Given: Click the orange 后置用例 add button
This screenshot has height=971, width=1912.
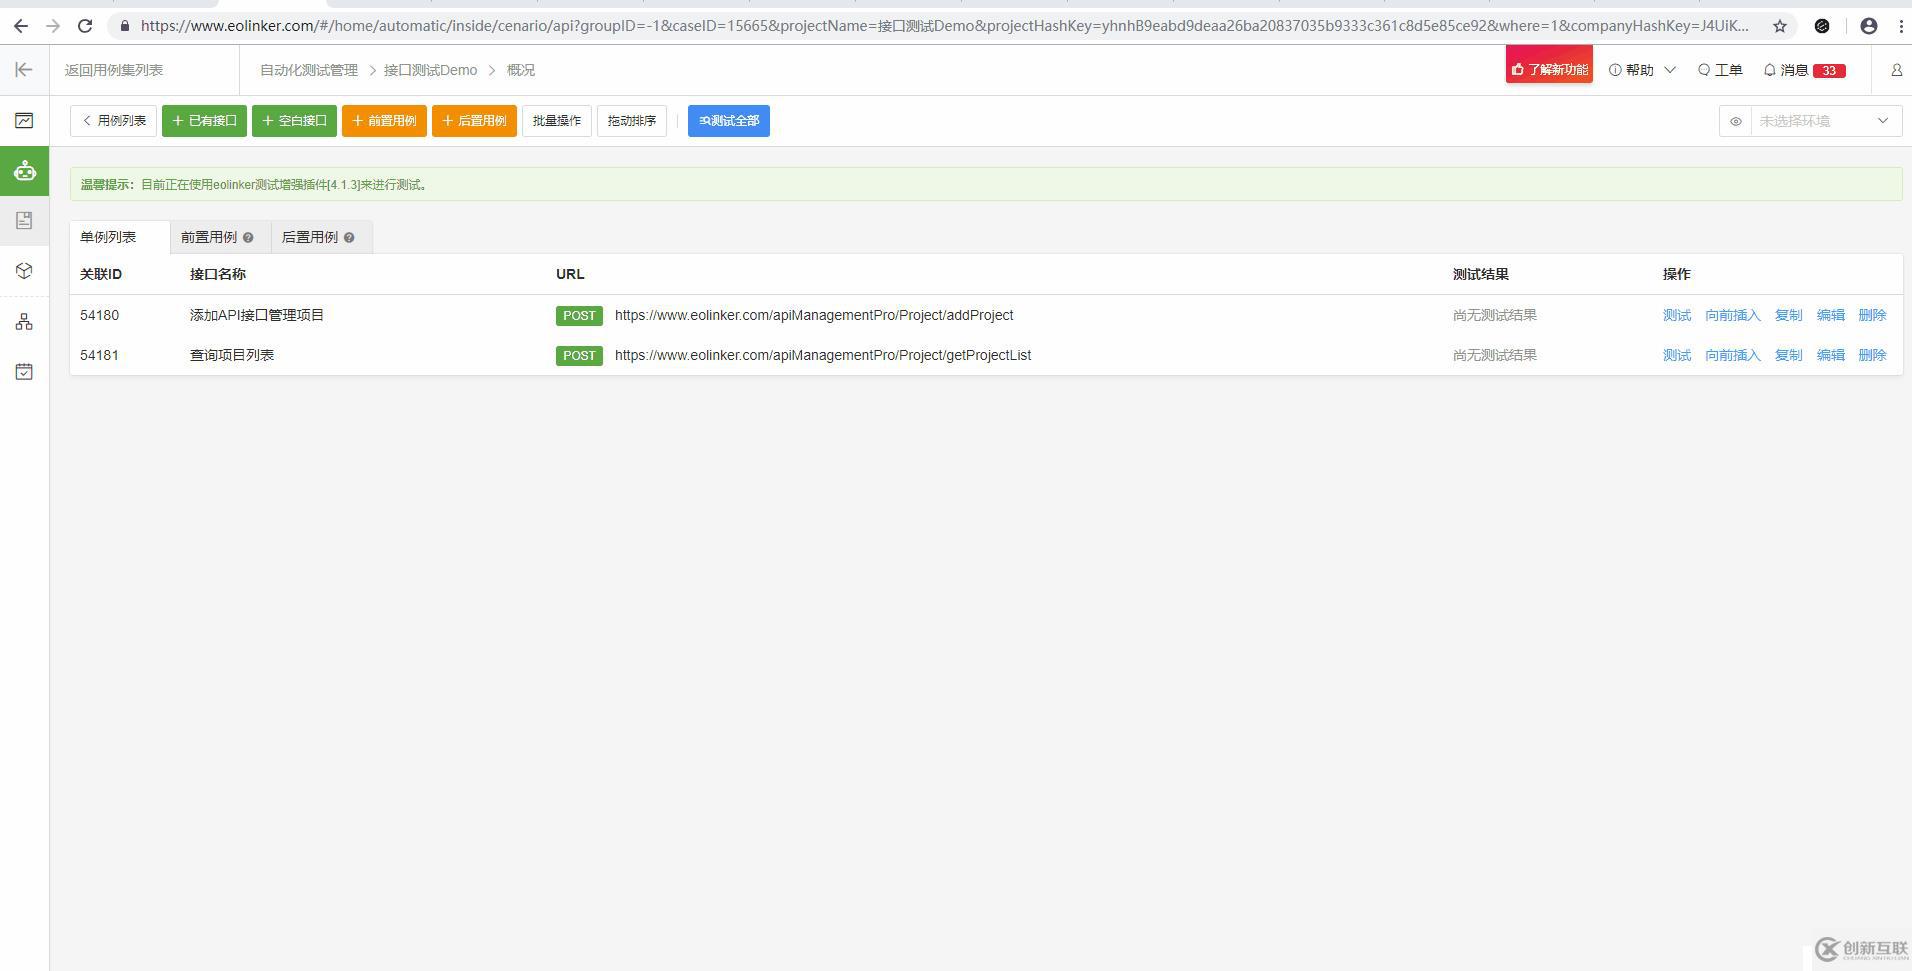Looking at the screenshot, I should coord(474,121).
